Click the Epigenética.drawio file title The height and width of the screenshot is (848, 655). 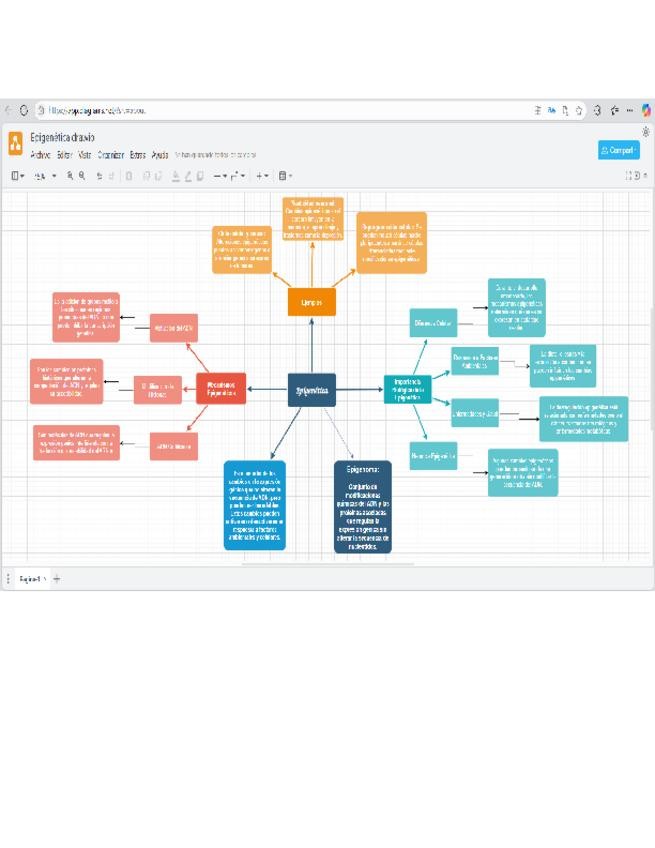pyautogui.click(x=62, y=137)
